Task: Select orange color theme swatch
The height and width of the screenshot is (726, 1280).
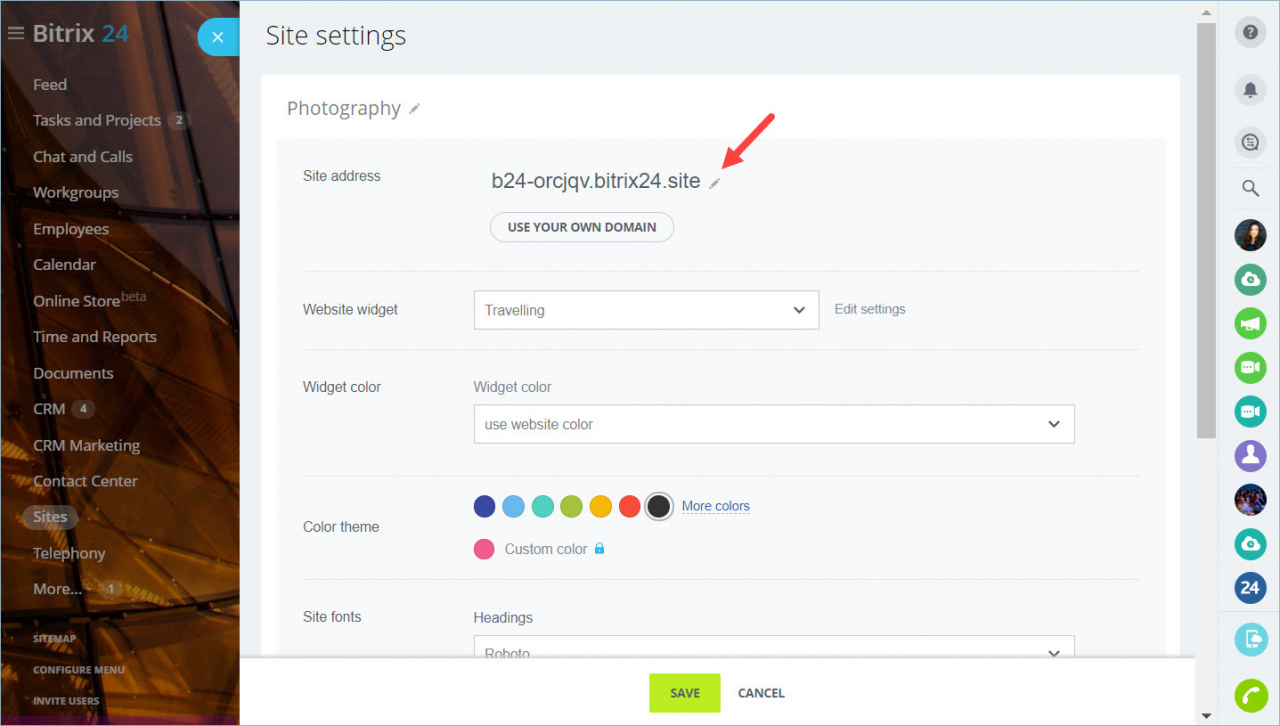Action: coord(600,506)
